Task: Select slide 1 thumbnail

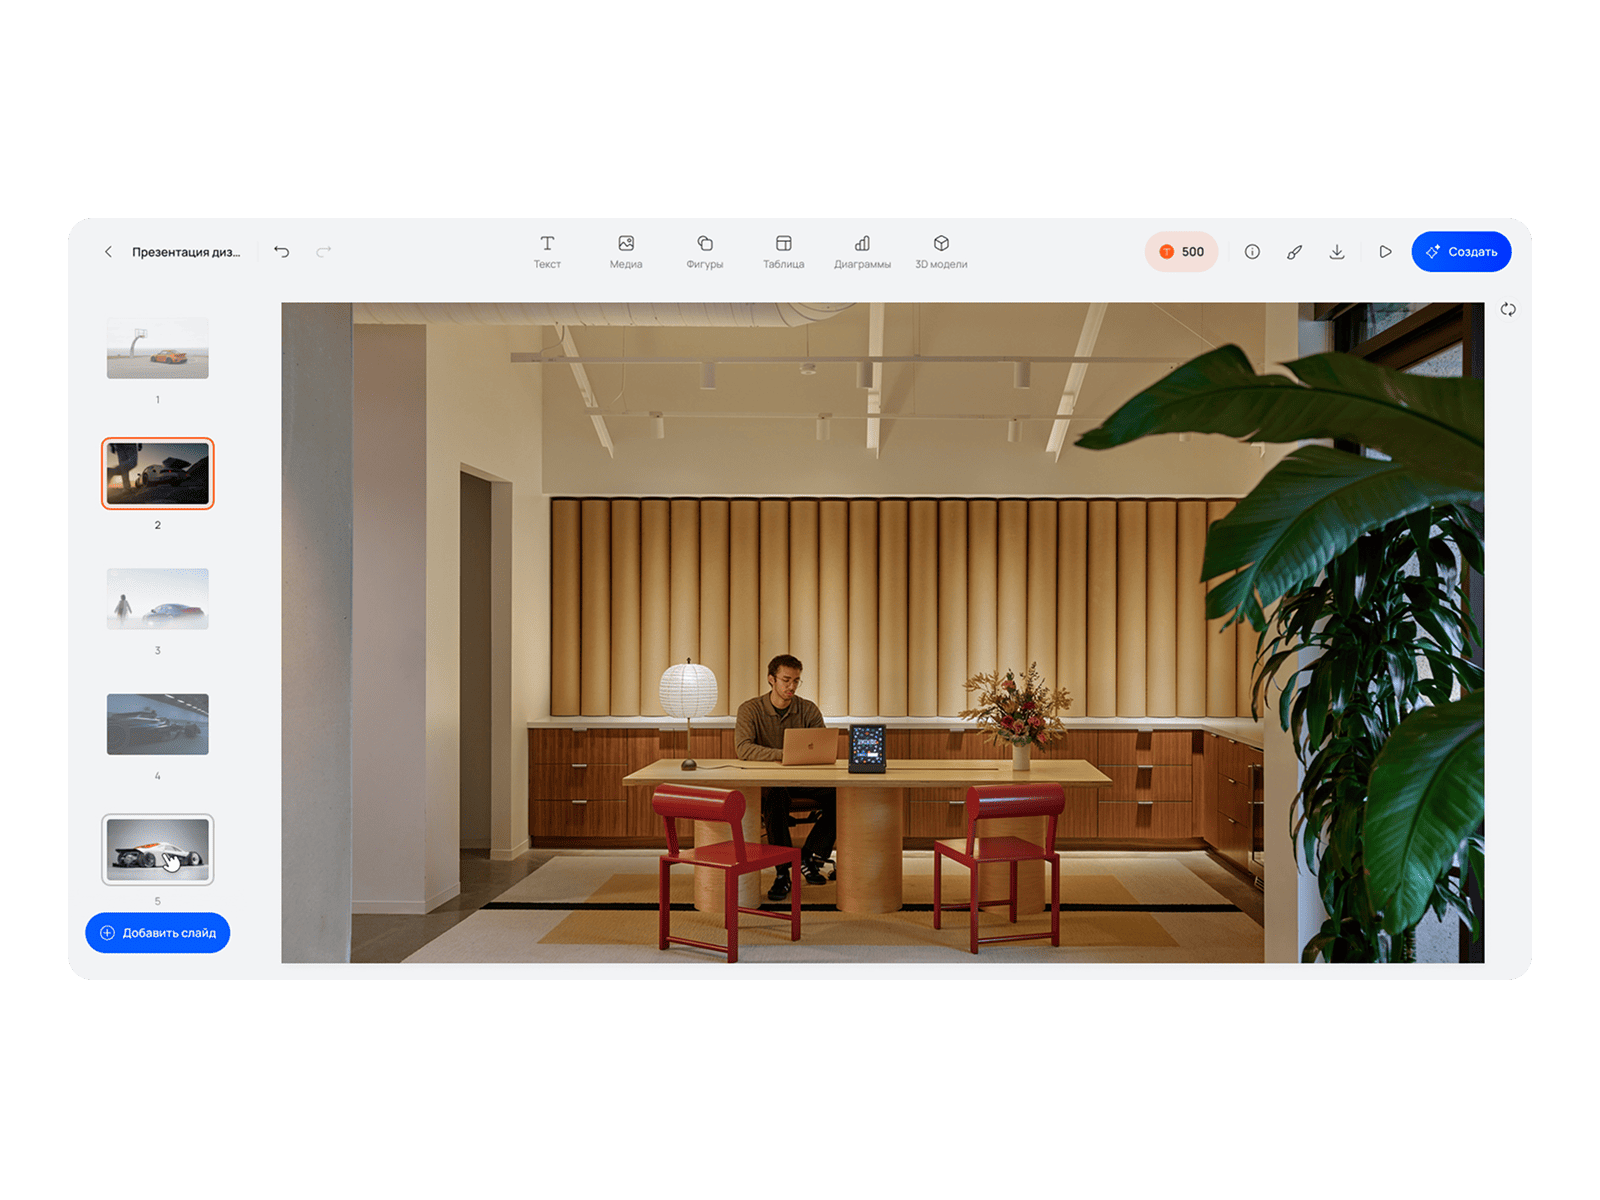Action: (x=158, y=348)
